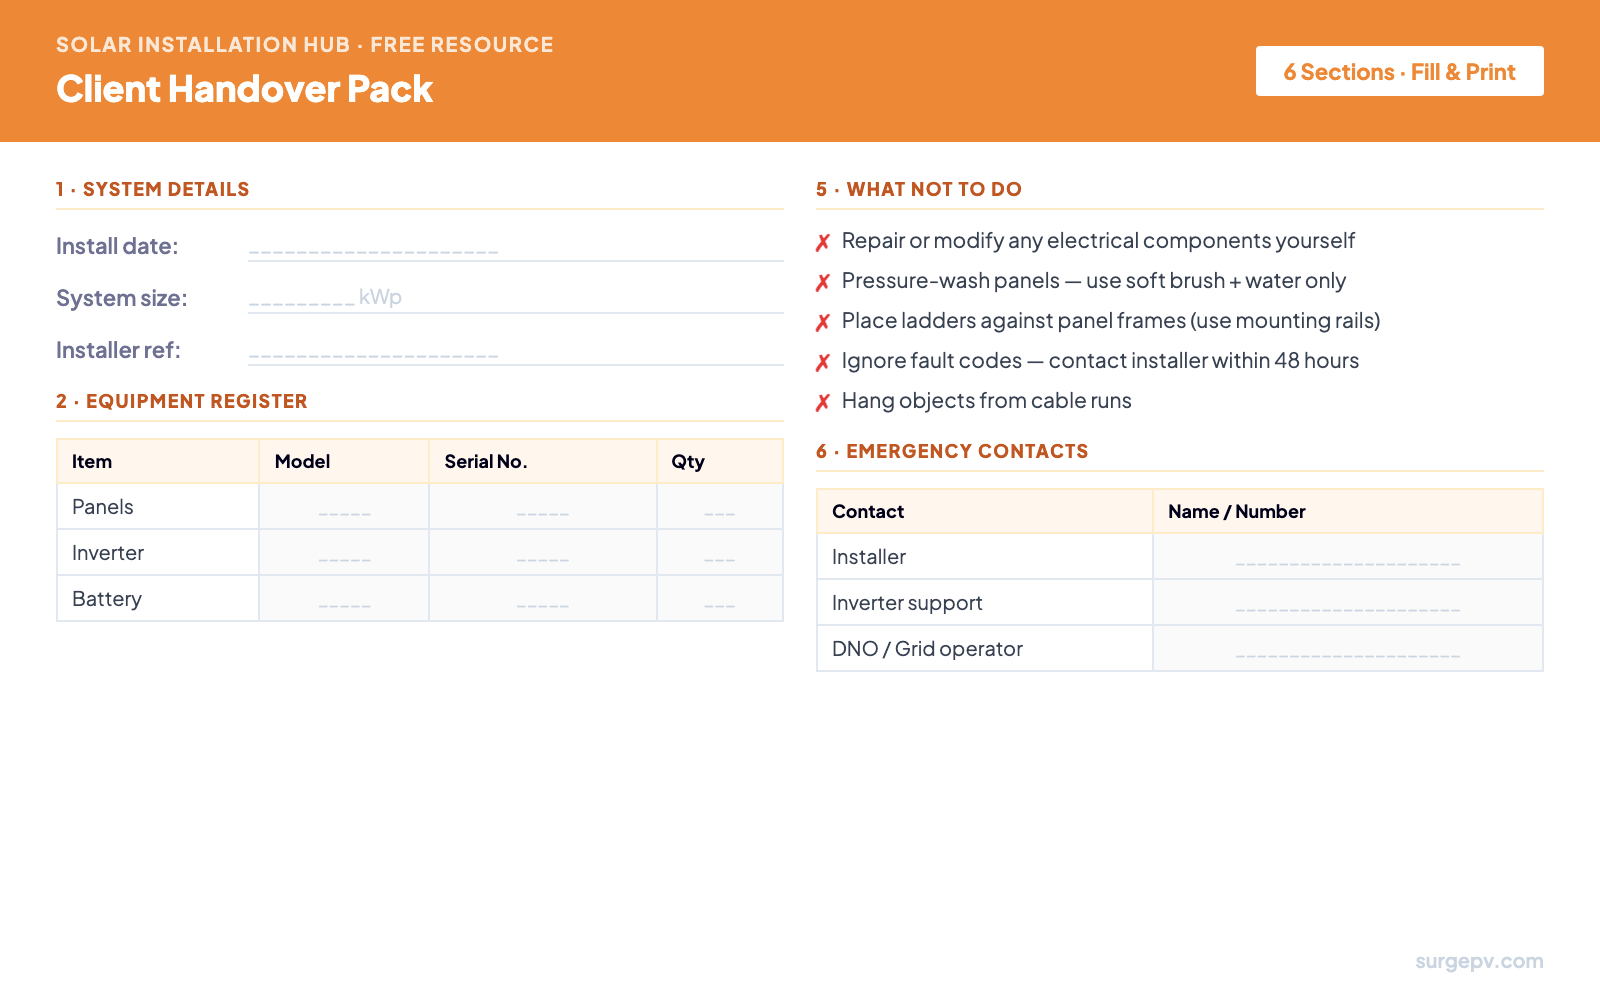The image size is (1600, 1000).
Task: Select the DNO / Grid operator row
Action: coord(927,648)
